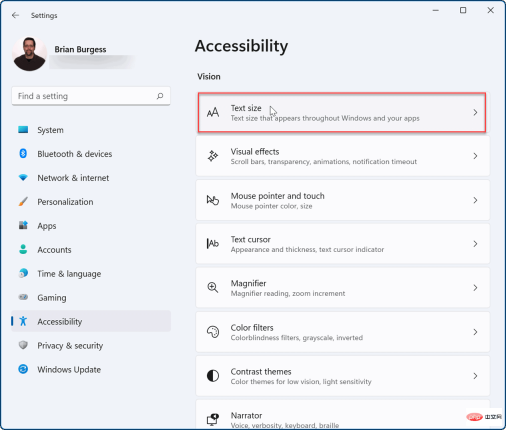Click the Network wifi icon
Image resolution: width=506 pixels, height=430 pixels.
click(23, 177)
